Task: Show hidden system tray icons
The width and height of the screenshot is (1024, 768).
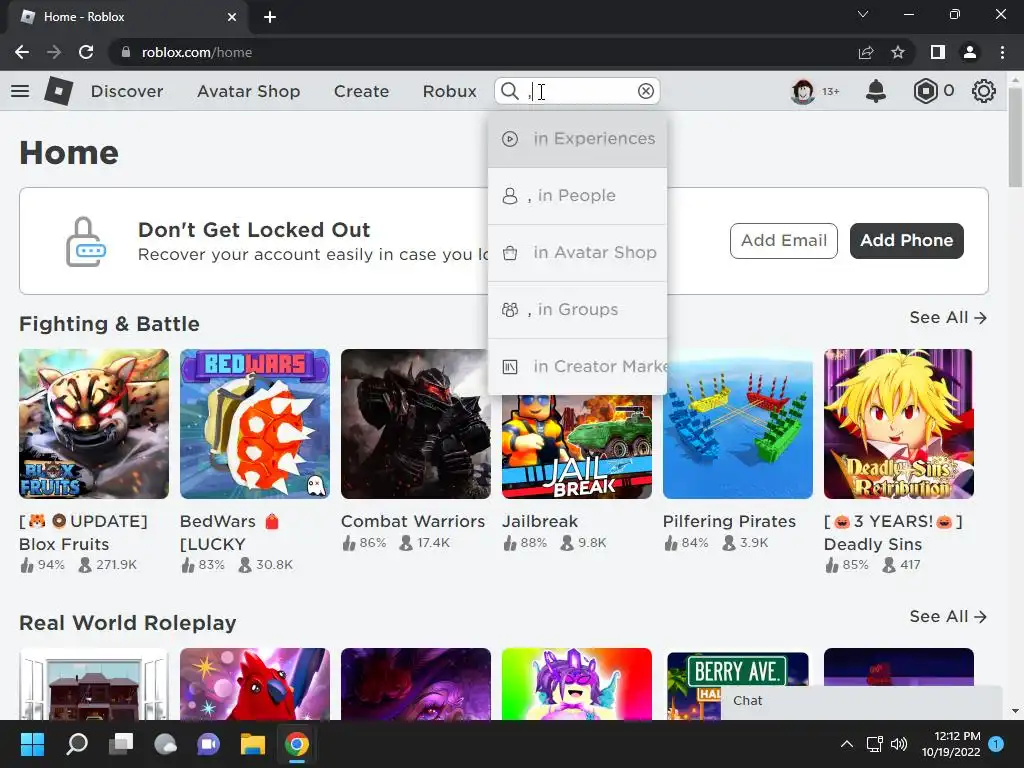Action: [846, 744]
